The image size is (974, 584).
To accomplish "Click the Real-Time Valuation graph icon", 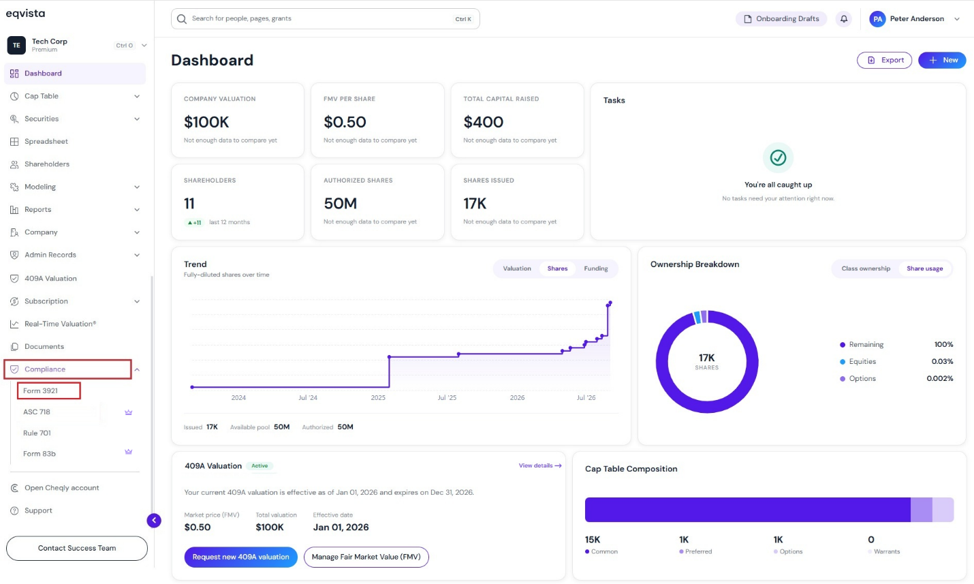I will [14, 324].
